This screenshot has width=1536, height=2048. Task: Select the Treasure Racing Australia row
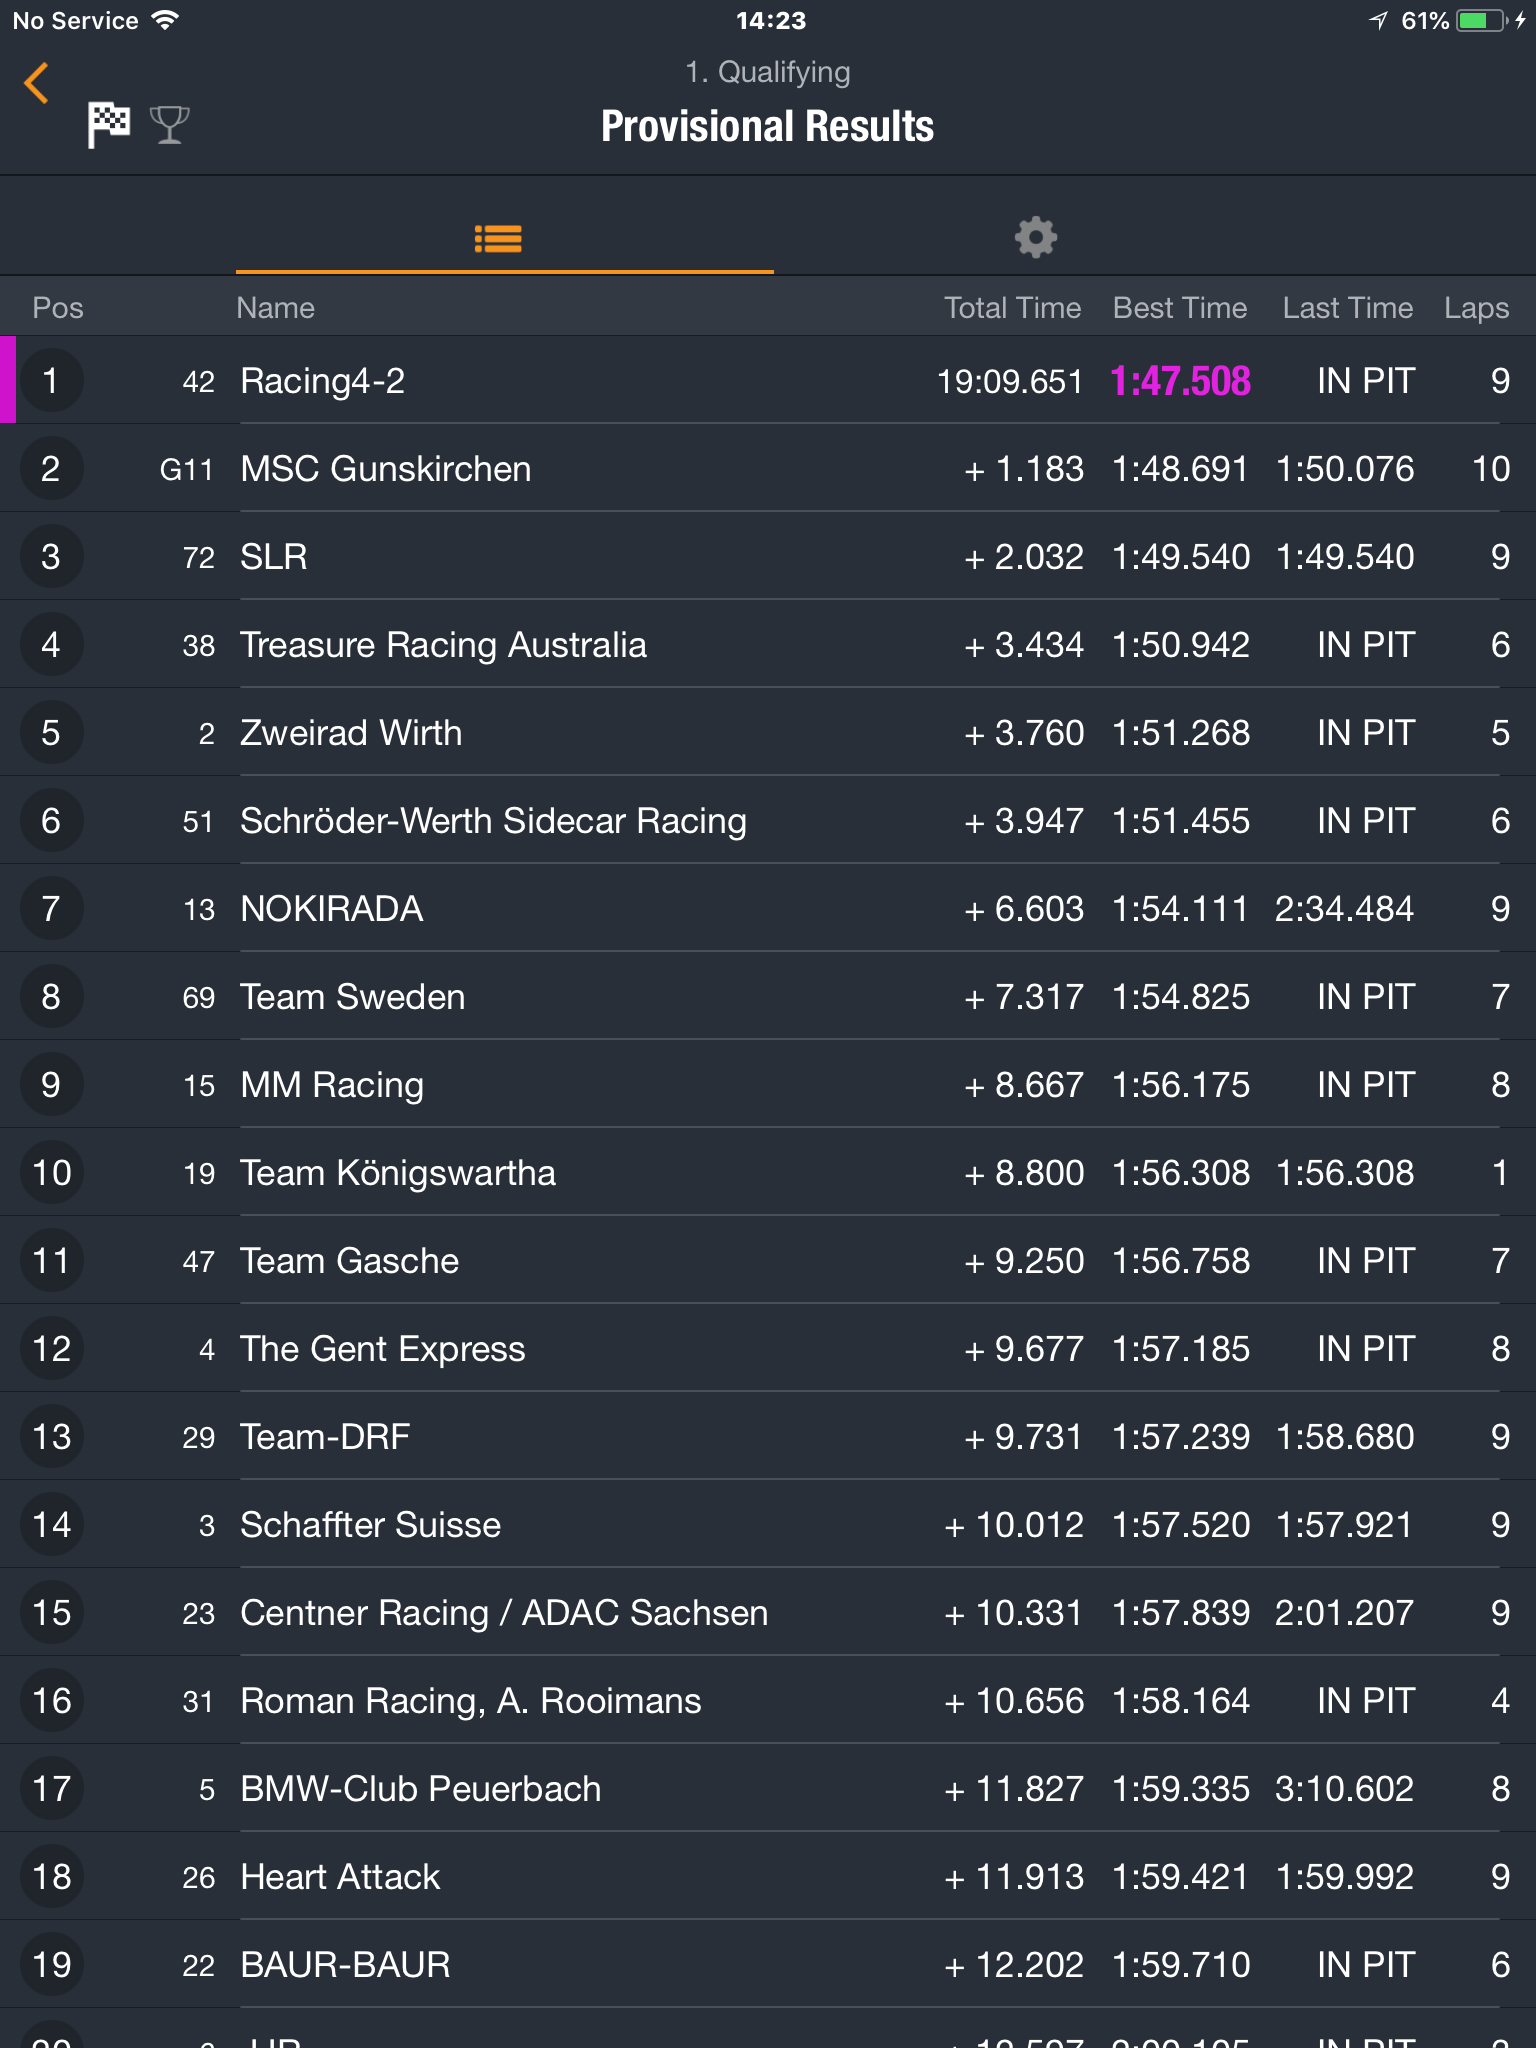click(768, 644)
